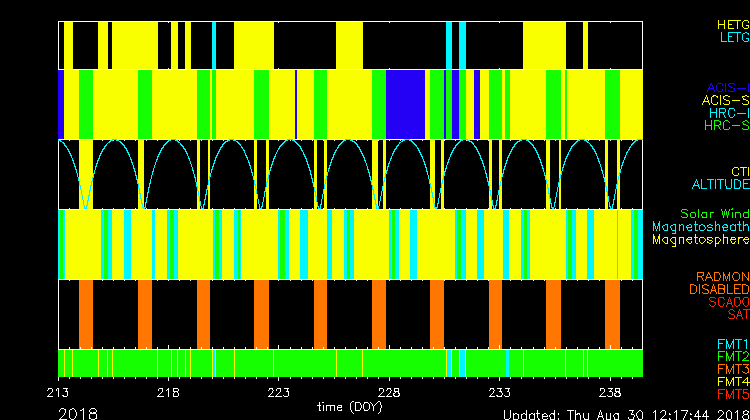Click the 238 tick on time axis
The image size is (750, 420).
pyautogui.click(x=610, y=392)
